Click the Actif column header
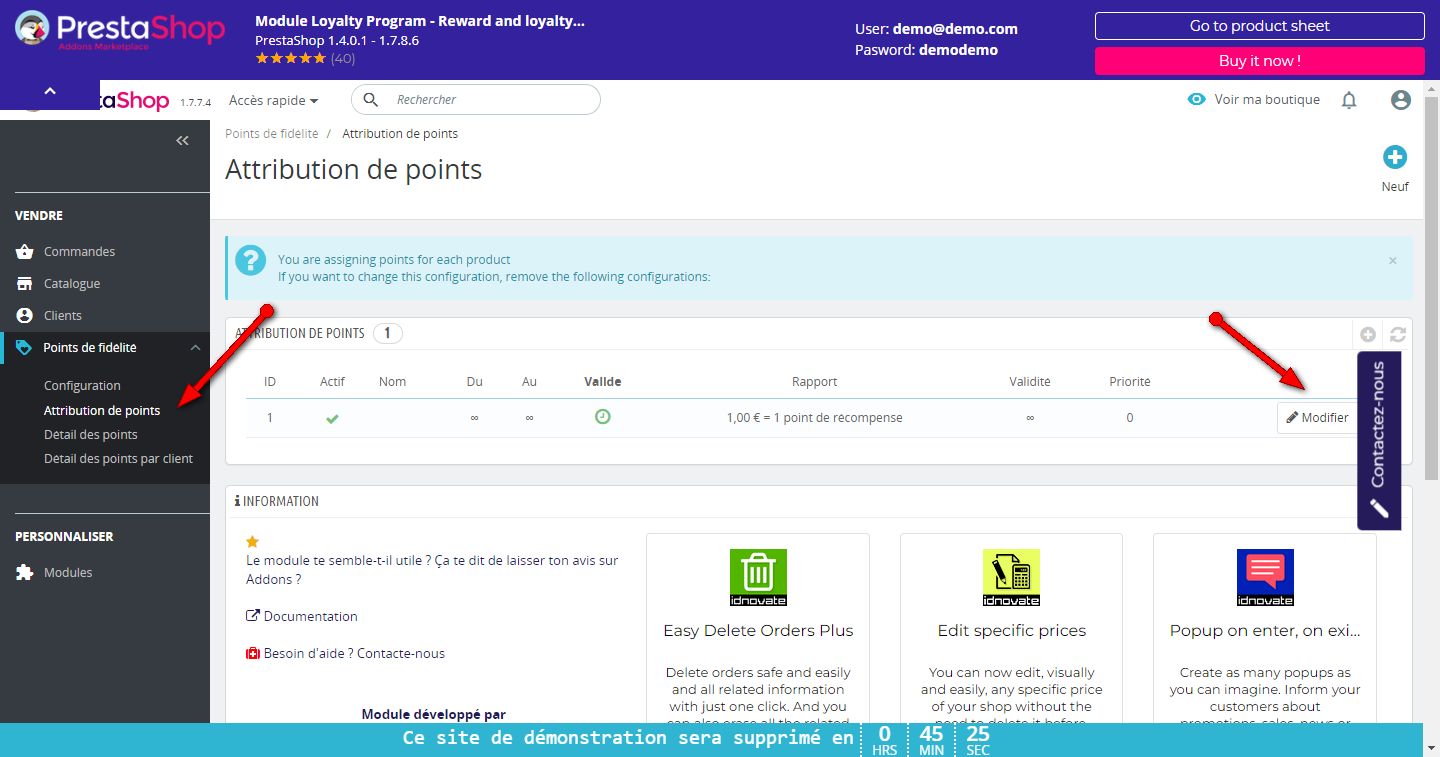 pyautogui.click(x=333, y=382)
